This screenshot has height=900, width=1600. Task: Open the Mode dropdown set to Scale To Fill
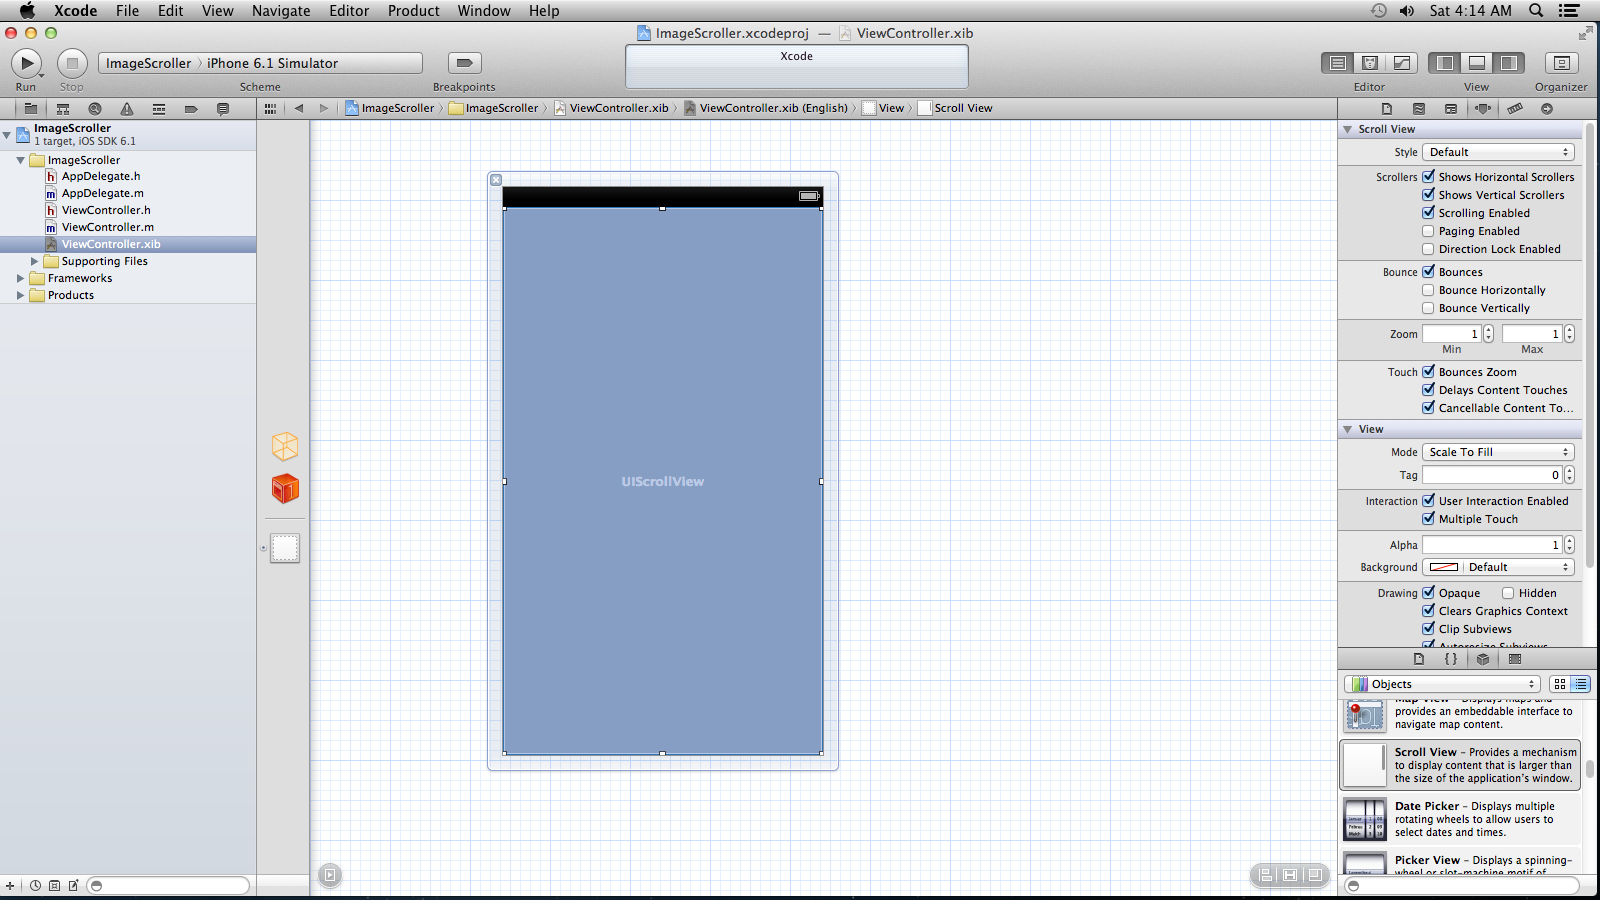click(x=1498, y=452)
